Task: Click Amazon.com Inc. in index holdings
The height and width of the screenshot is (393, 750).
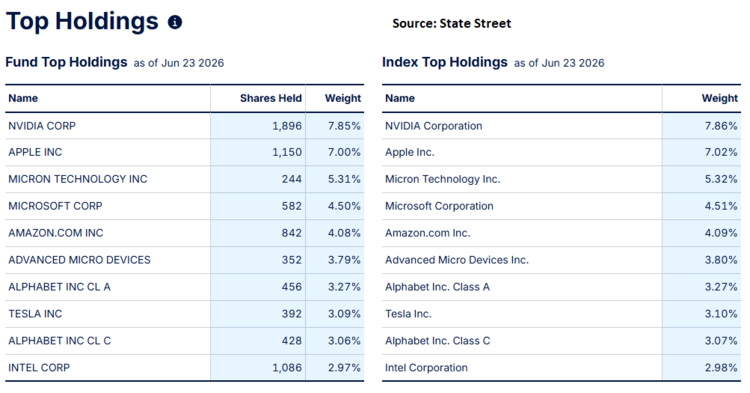Action: point(428,233)
